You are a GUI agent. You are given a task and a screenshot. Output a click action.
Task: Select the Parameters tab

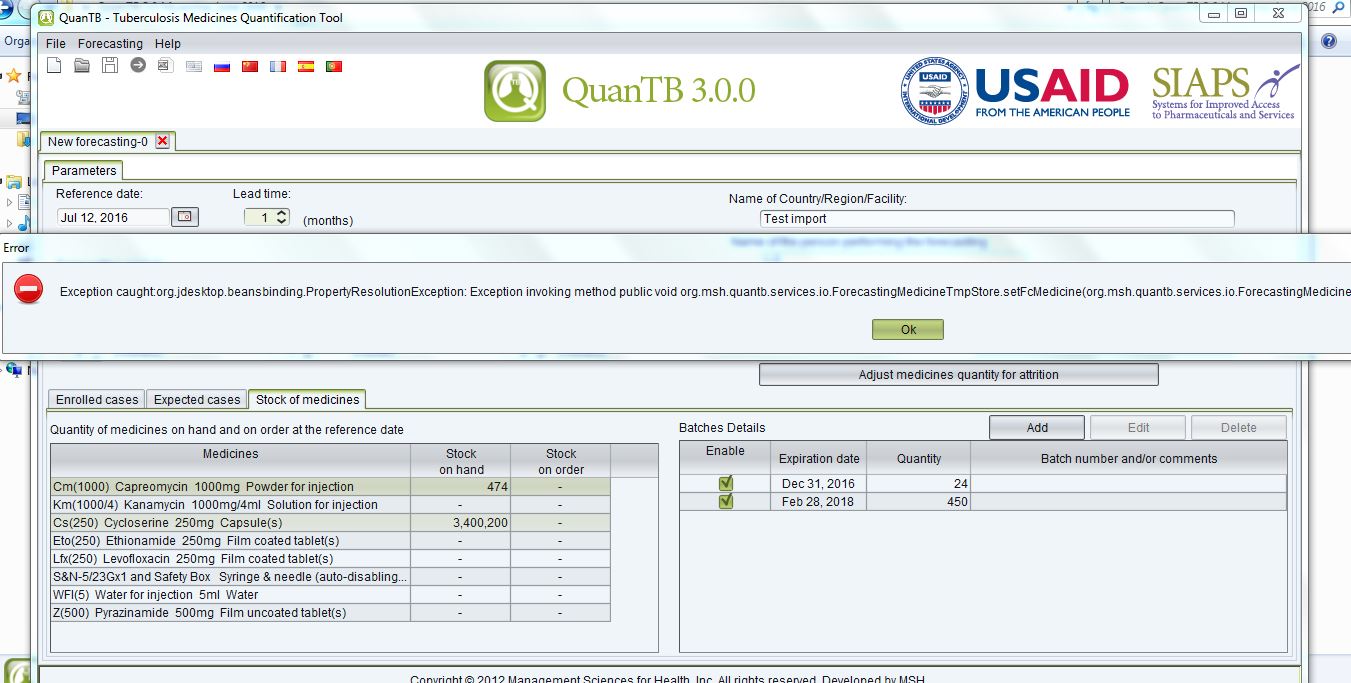pyautogui.click(x=84, y=171)
